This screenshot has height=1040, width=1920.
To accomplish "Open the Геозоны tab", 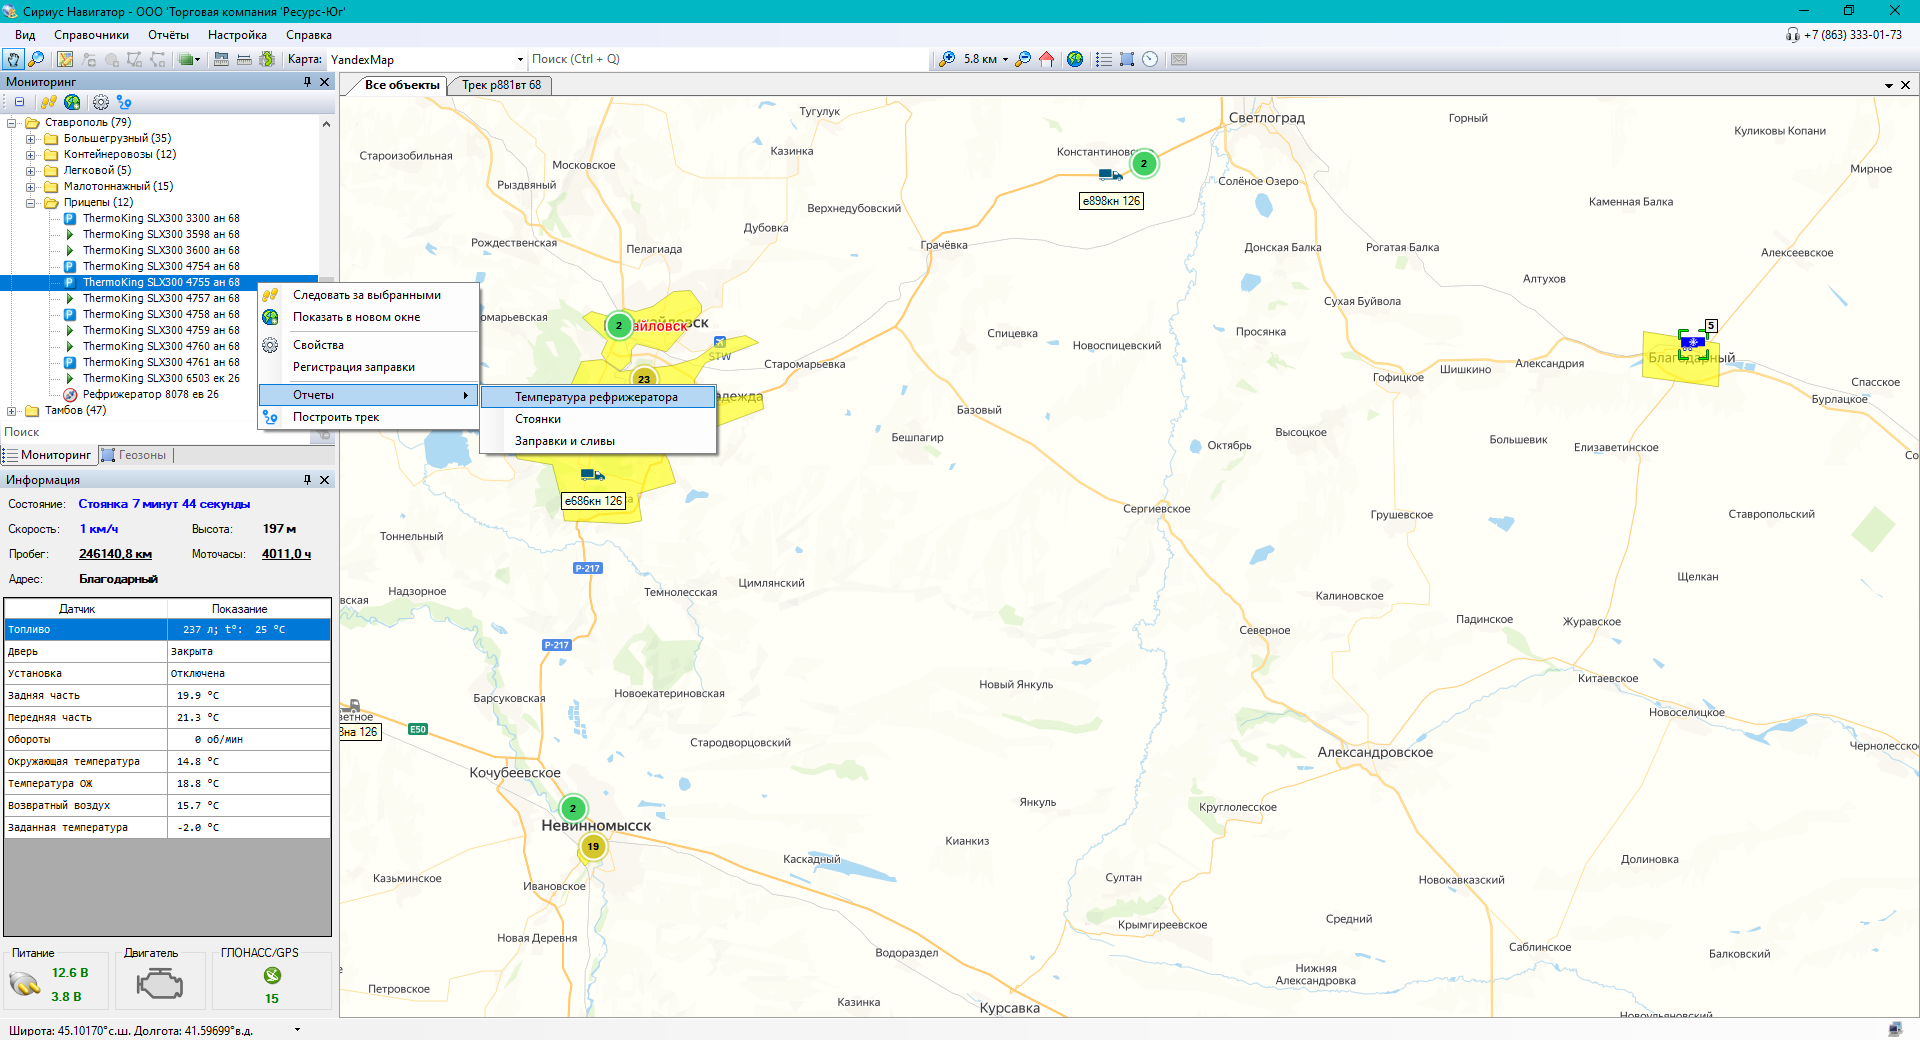I will tap(141, 455).
